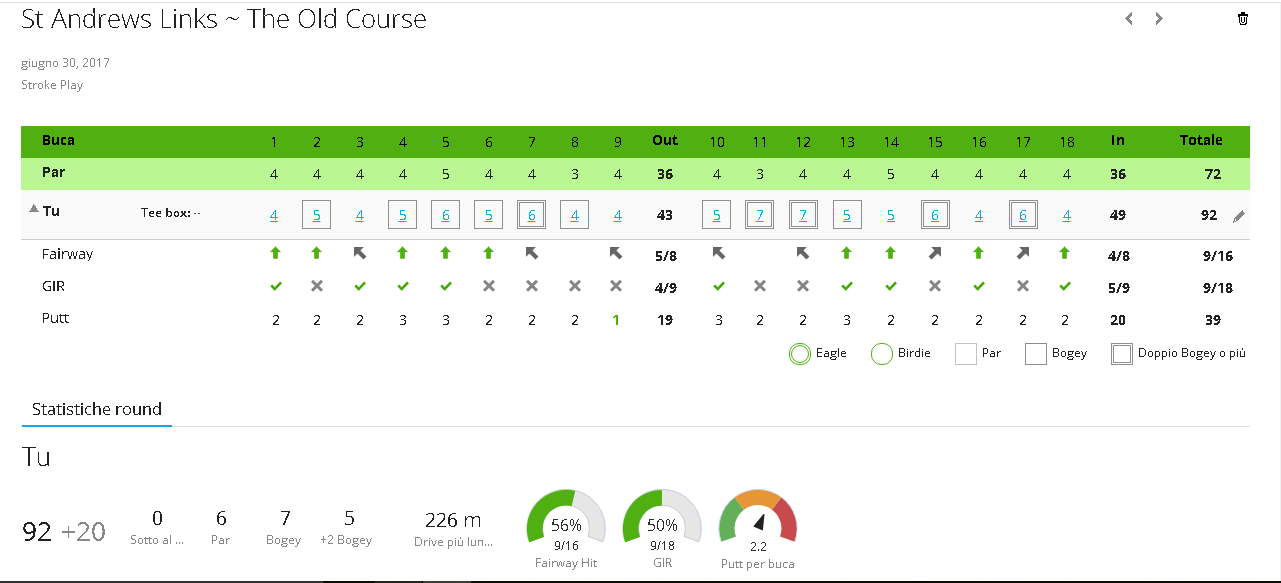Toggle hole 18 GIR checkmark
The width and height of the screenshot is (1281, 583).
click(x=1066, y=287)
